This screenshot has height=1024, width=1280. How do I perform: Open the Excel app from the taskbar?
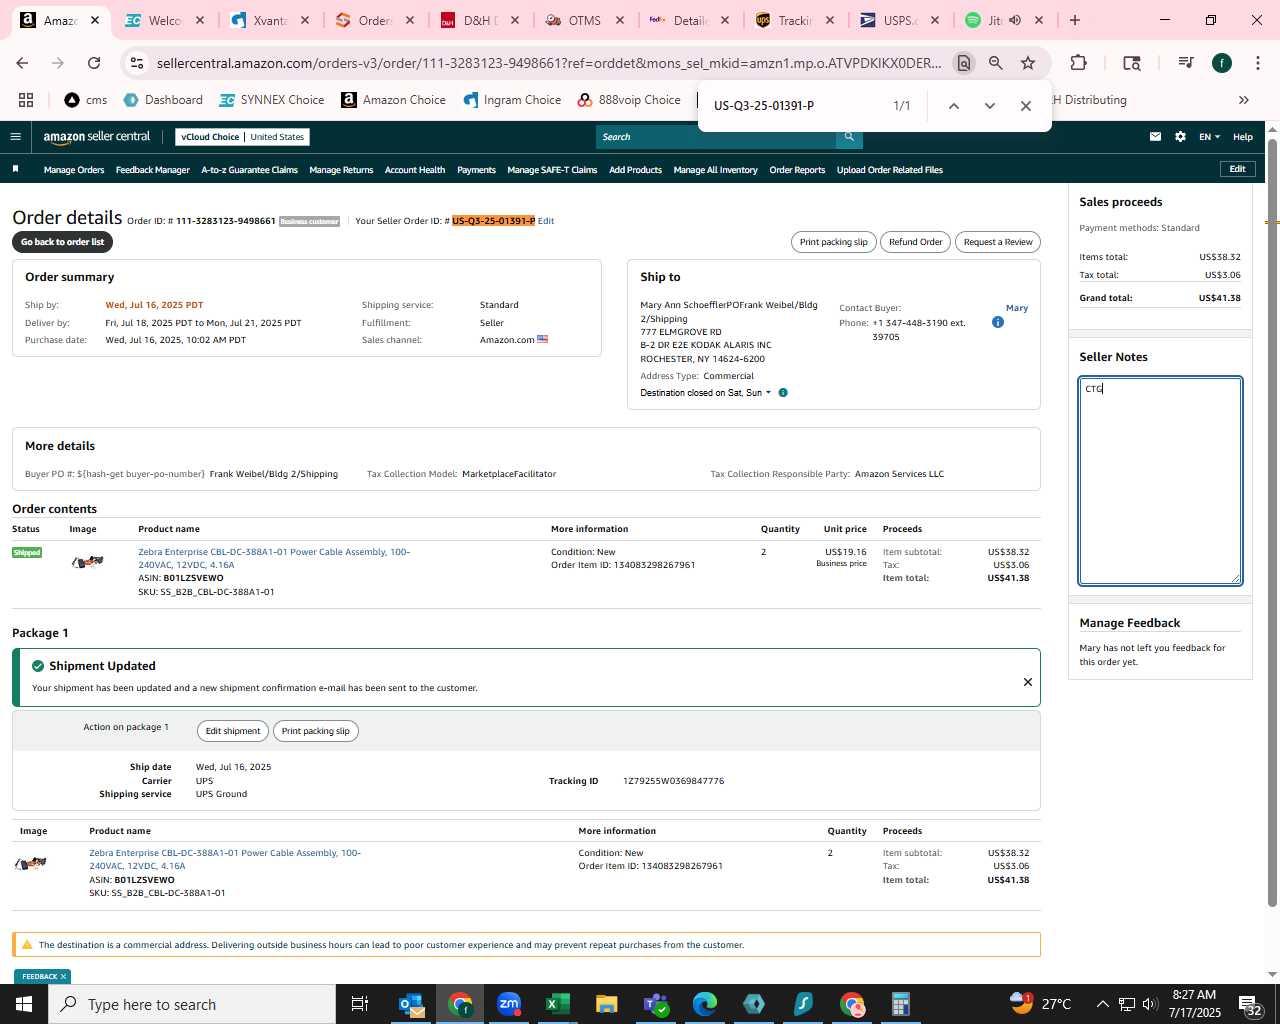(557, 1004)
